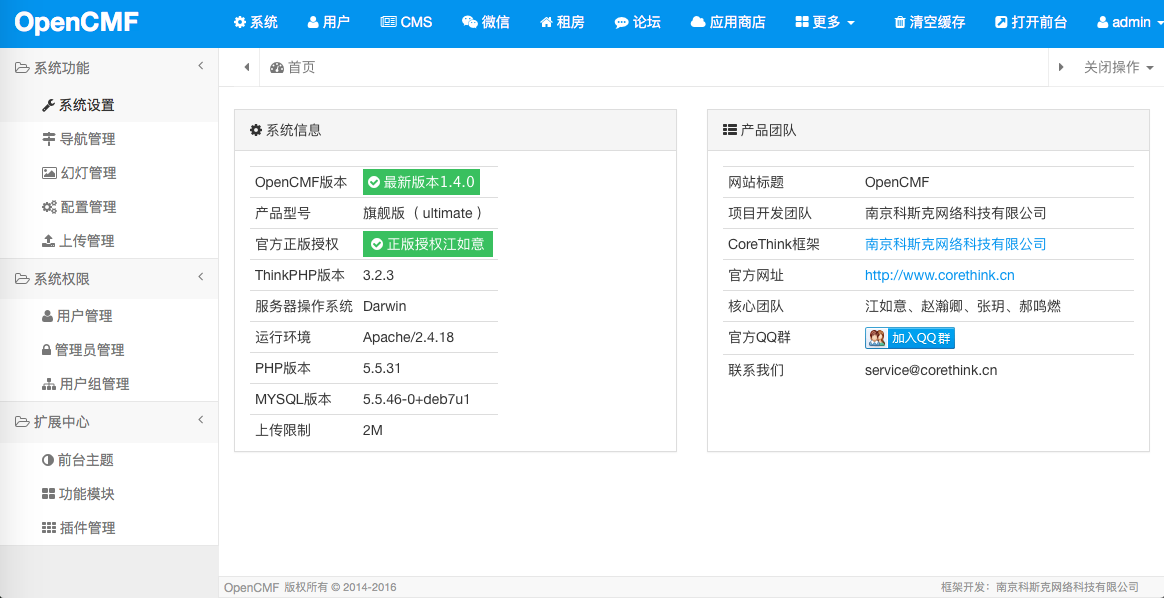Collapse the 系统功能 sidebar group

pos(200,67)
